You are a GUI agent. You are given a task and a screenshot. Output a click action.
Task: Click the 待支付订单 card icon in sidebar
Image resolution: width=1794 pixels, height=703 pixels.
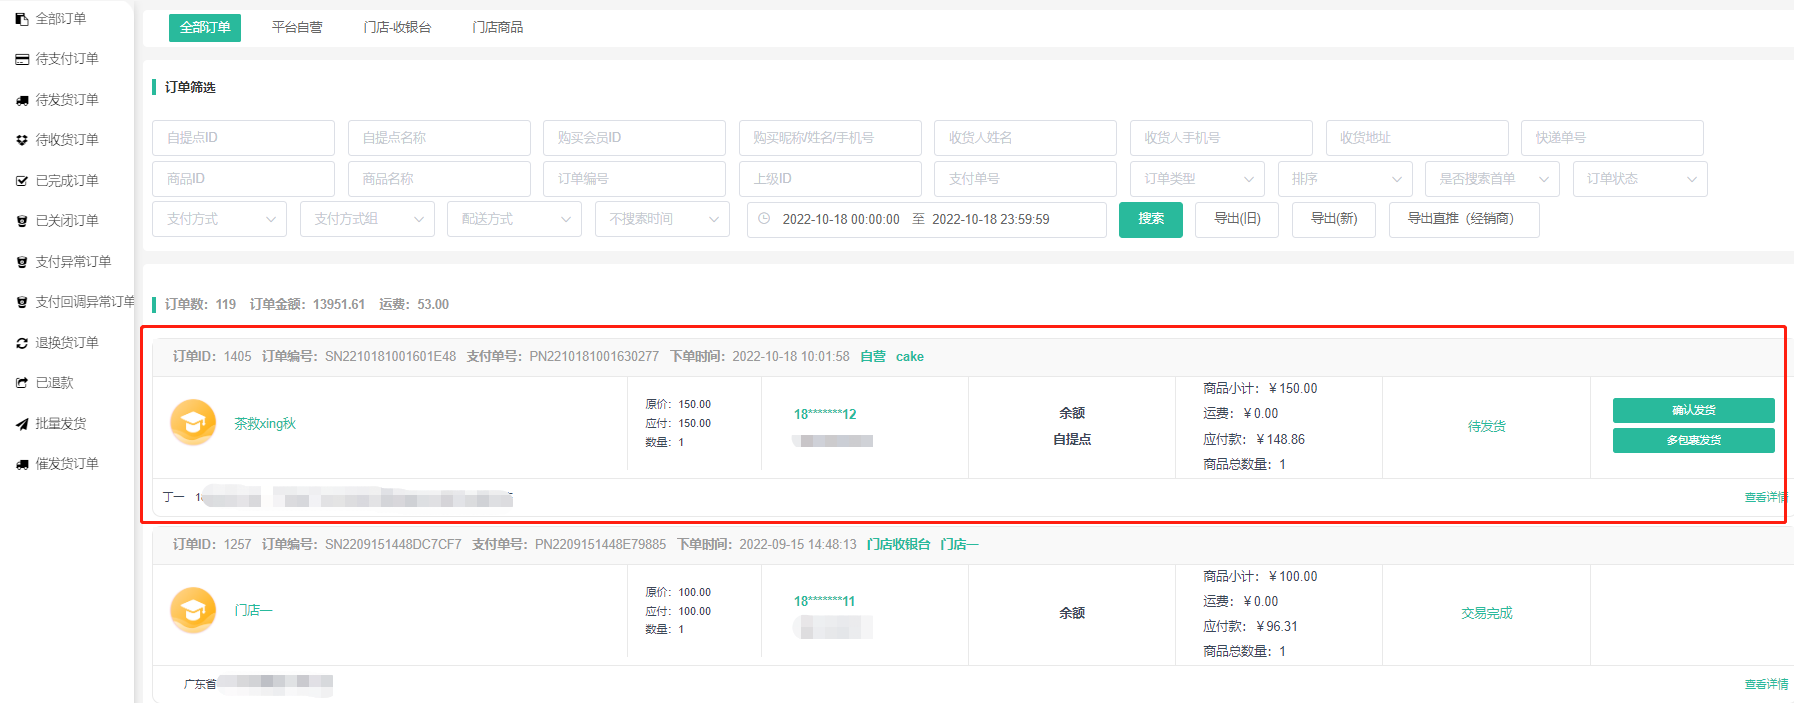tap(22, 60)
